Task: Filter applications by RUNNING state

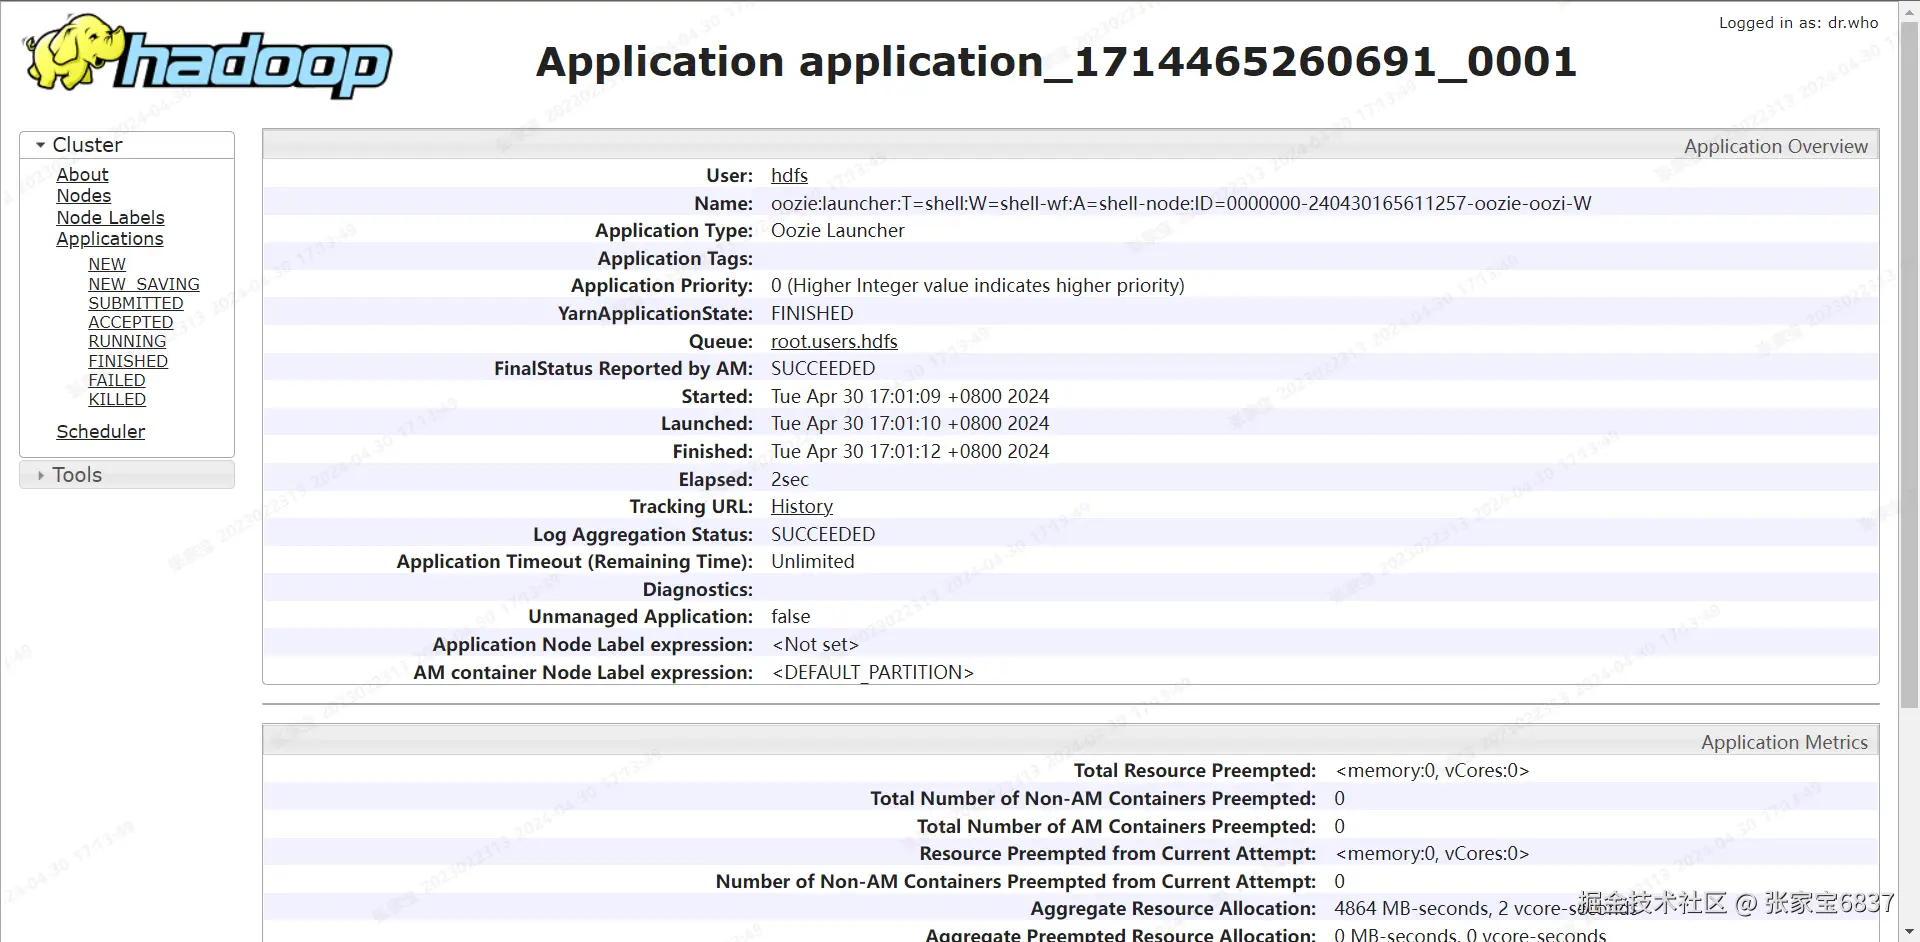Action: [127, 341]
